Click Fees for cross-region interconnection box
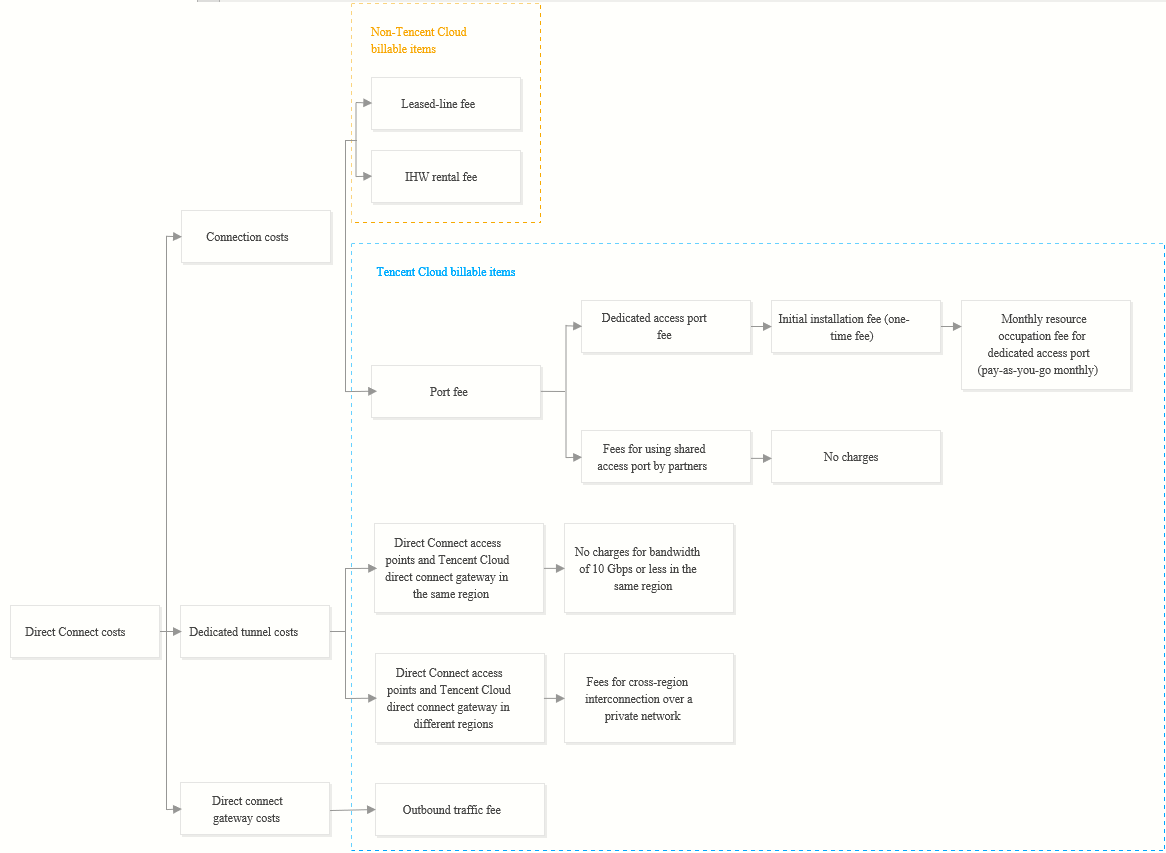This screenshot has width=1166, height=853. point(649,698)
